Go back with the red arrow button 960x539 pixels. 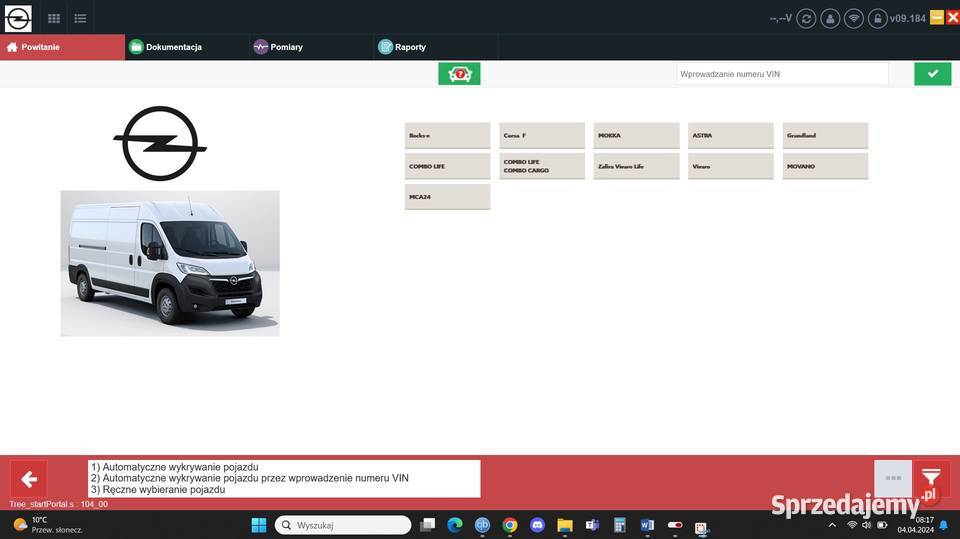(x=29, y=479)
